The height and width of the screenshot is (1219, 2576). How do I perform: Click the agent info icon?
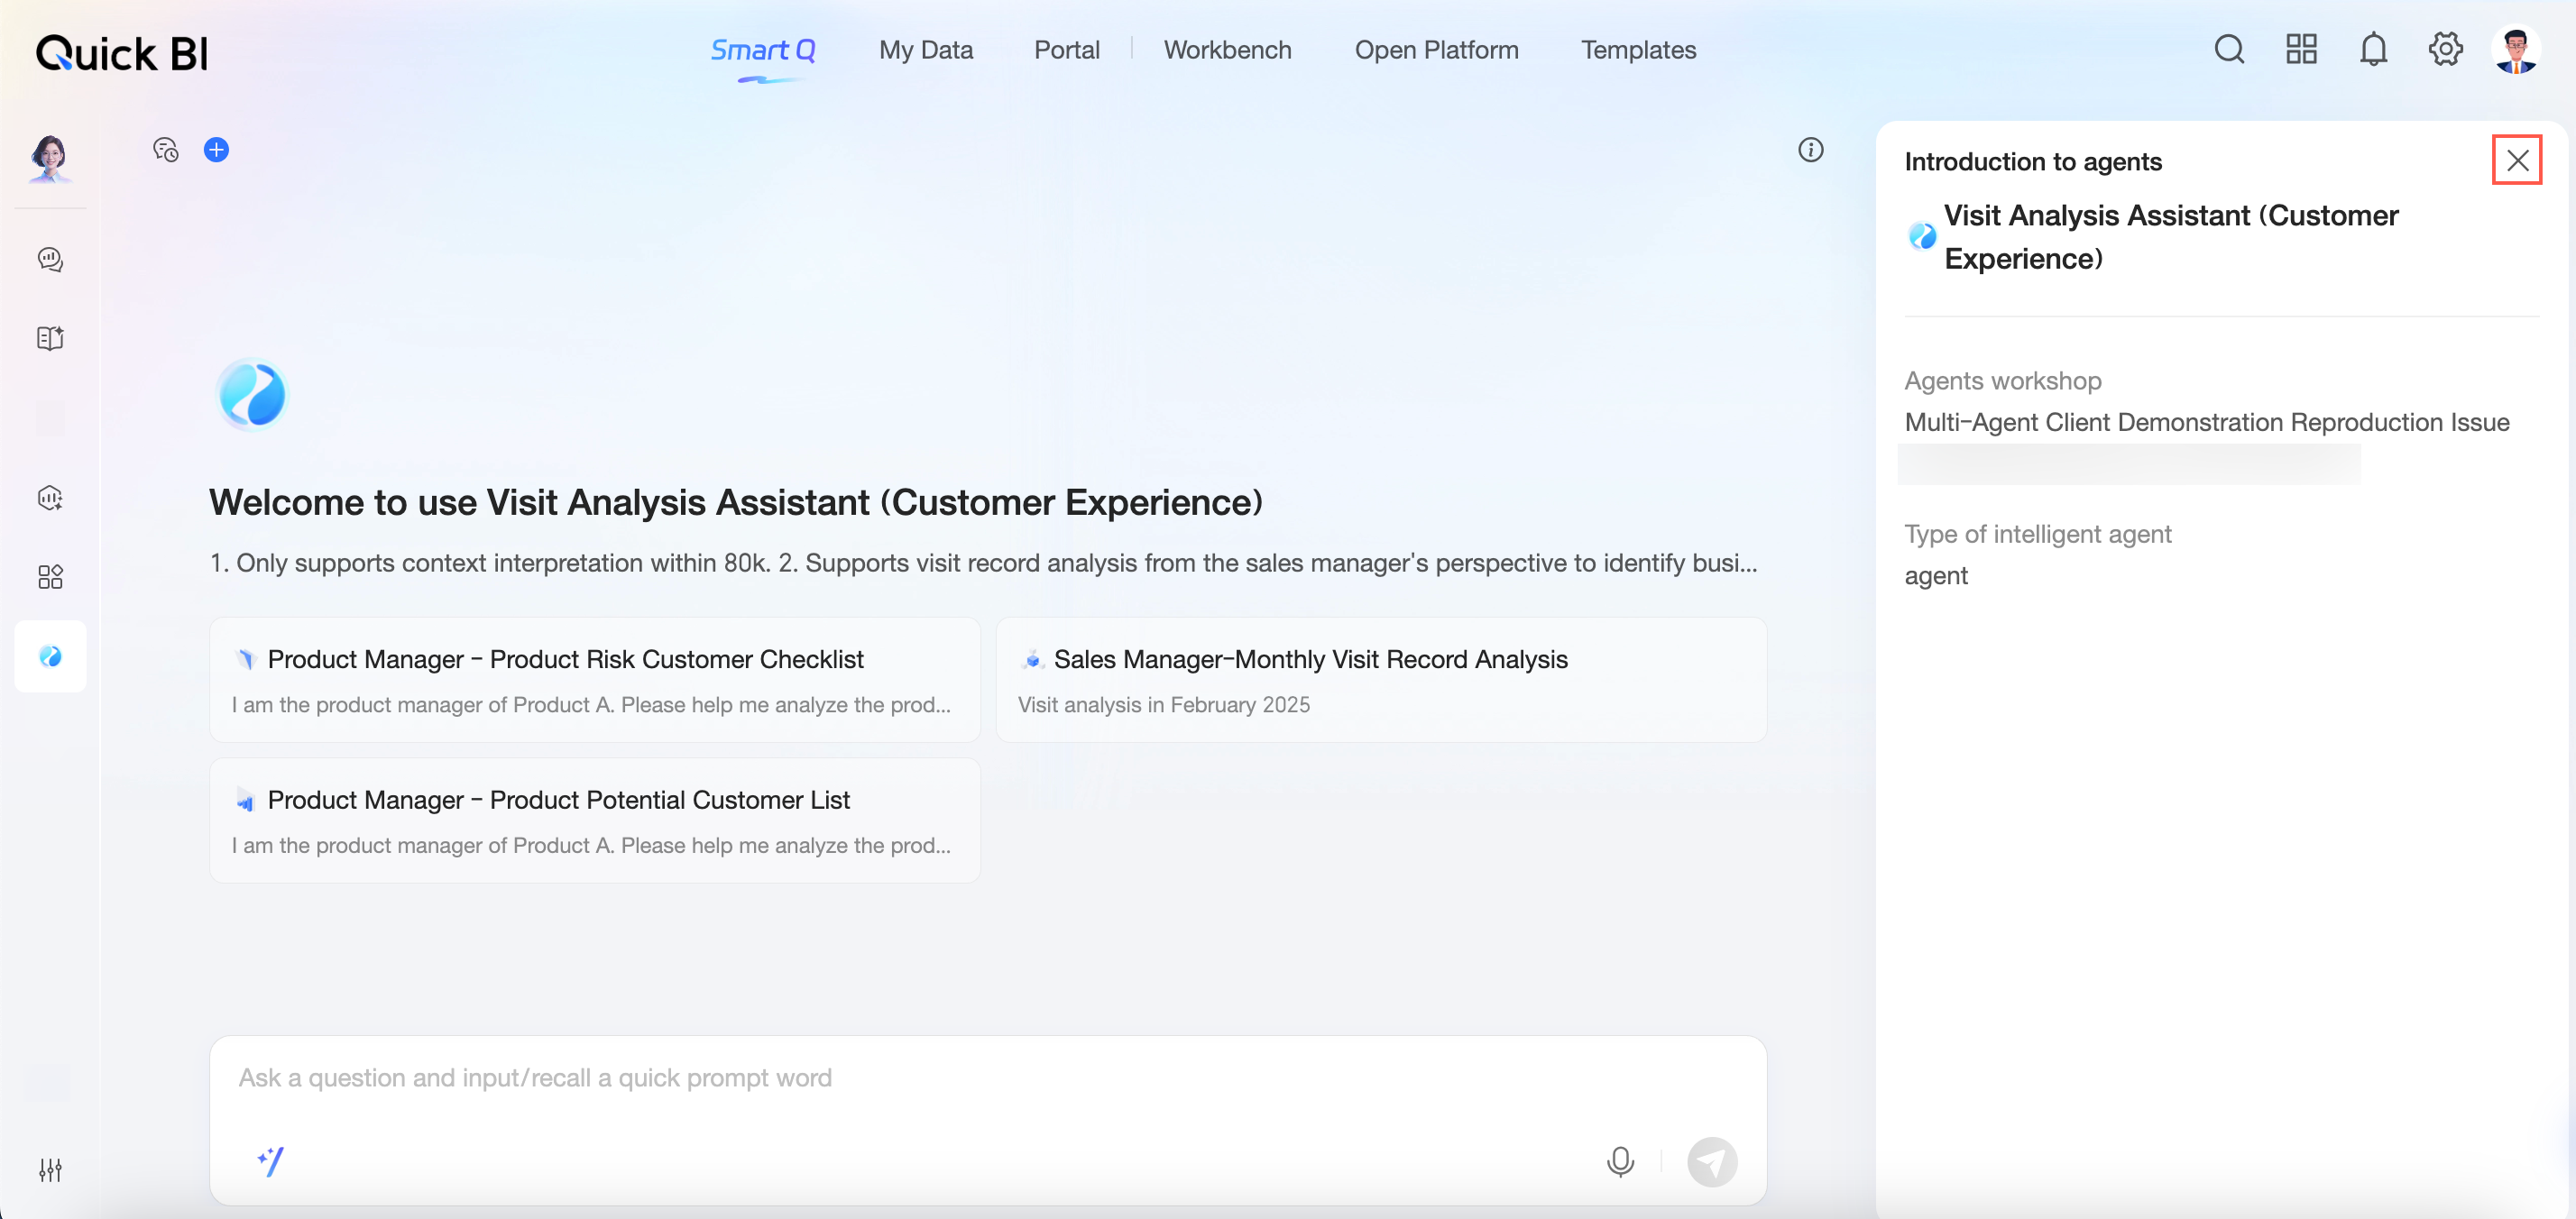(1810, 150)
